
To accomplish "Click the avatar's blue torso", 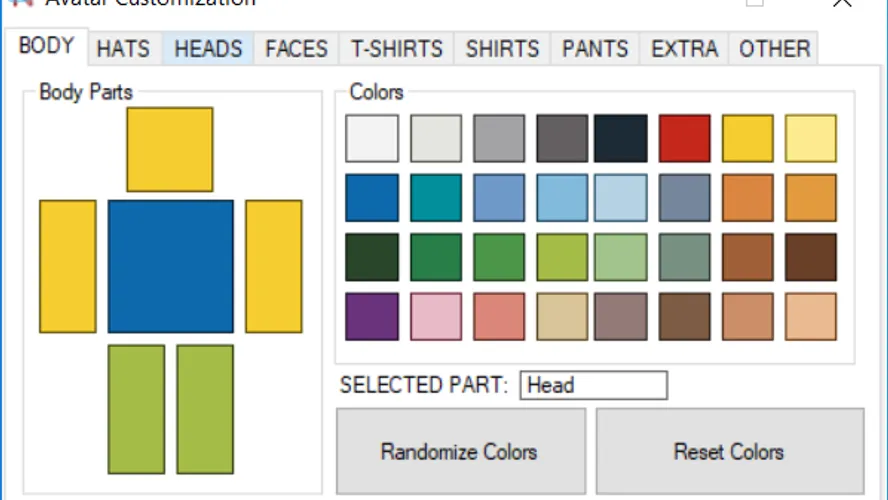I will 170,266.
